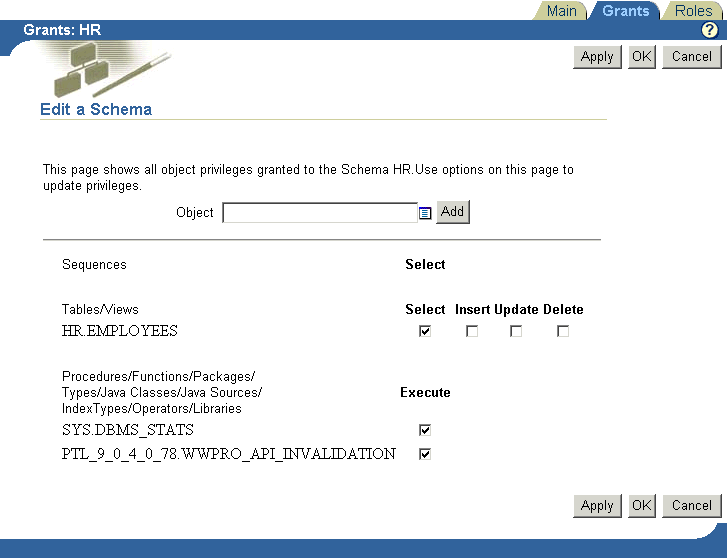Click the bottom Cancel button
This screenshot has width=727, height=558.
(692, 506)
